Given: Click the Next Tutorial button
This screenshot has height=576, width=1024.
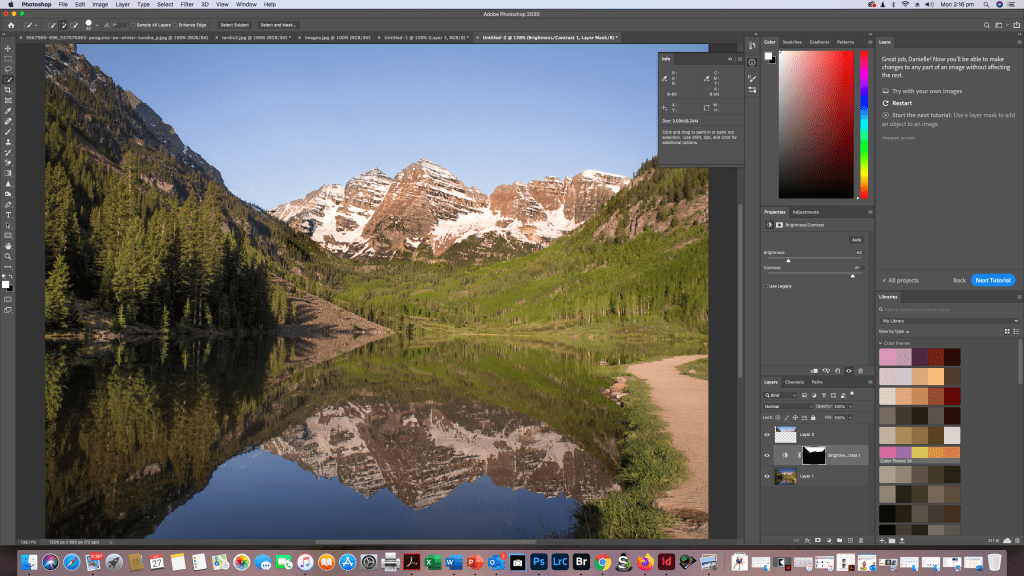Looking at the screenshot, I should point(992,280).
